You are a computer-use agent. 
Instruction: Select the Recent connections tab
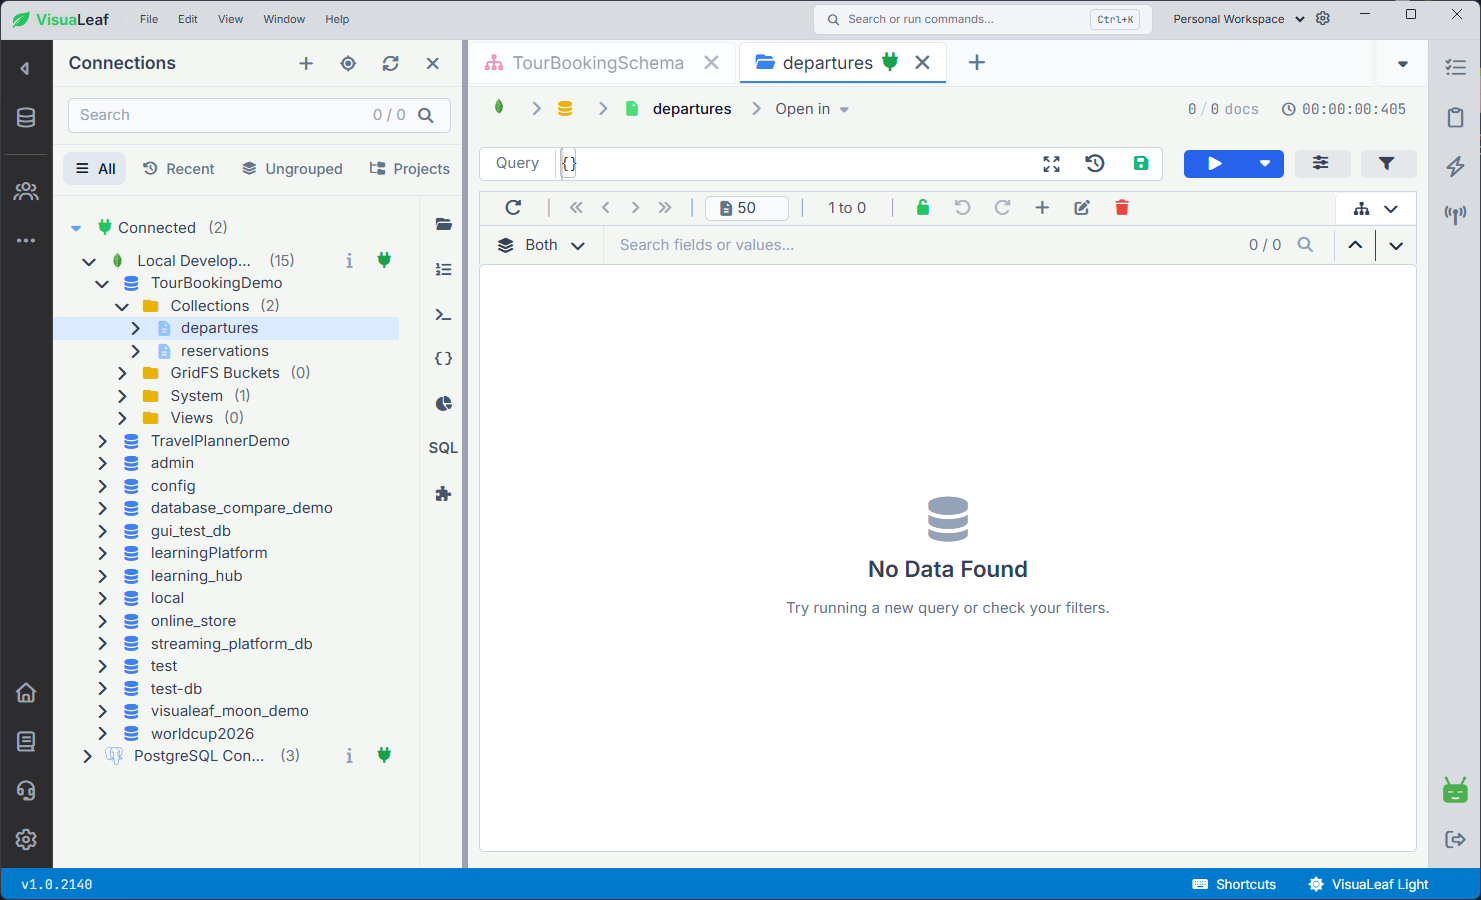click(x=179, y=169)
